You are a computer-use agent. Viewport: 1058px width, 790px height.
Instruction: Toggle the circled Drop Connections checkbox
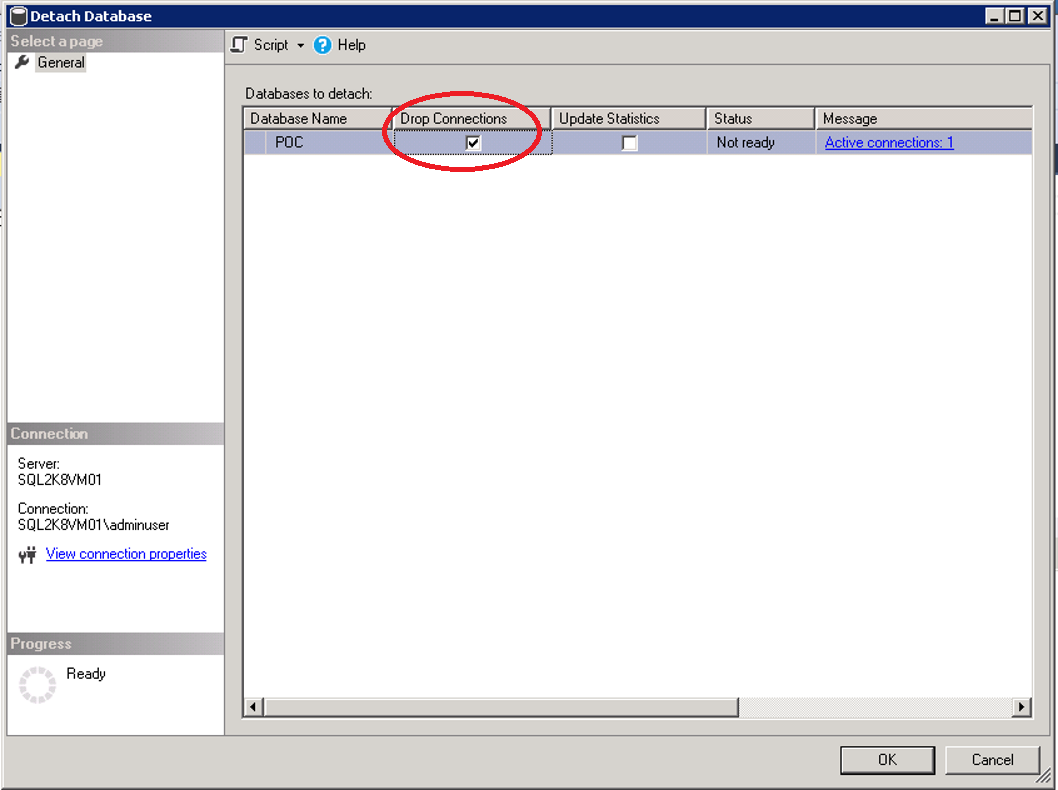472,142
